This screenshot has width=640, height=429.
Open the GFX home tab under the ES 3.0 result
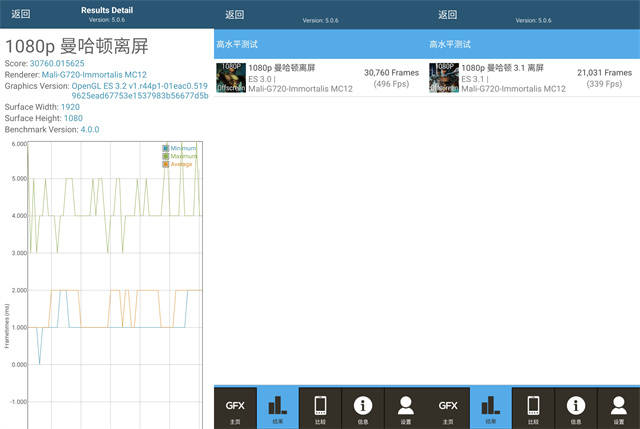click(235, 408)
